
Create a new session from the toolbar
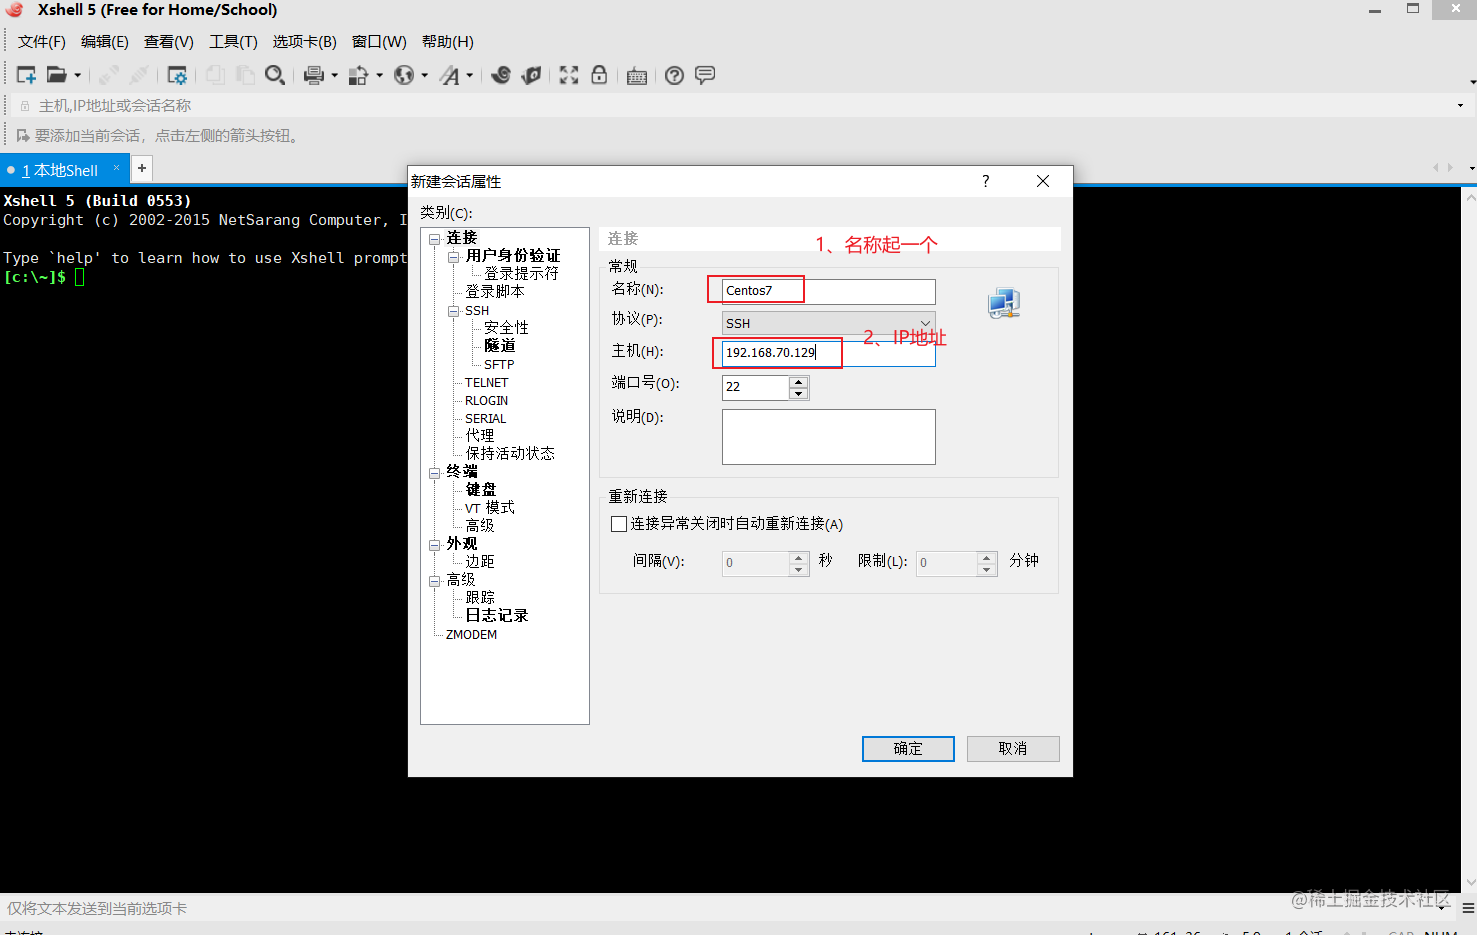(x=26, y=75)
